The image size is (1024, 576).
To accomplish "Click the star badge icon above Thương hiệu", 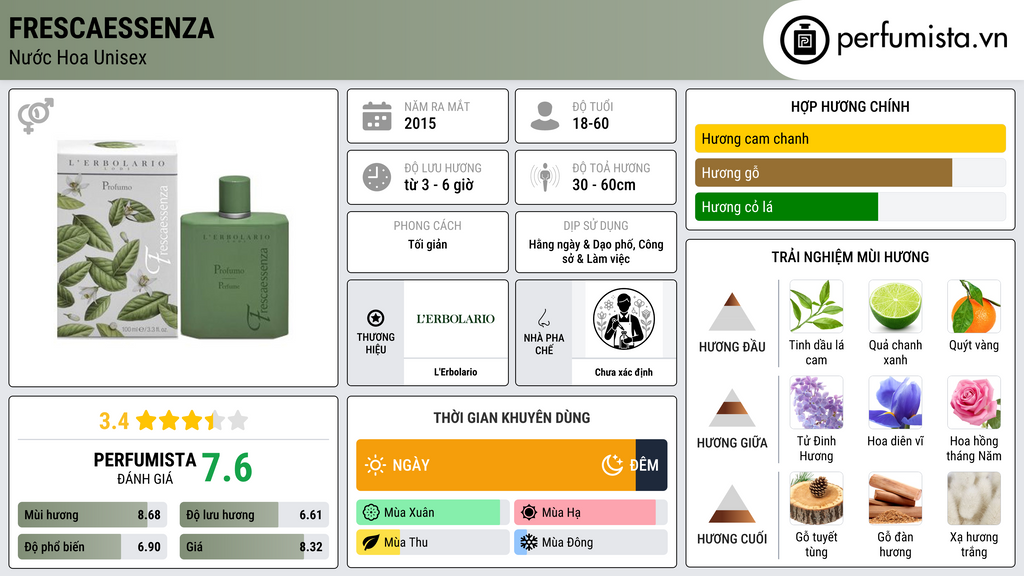I will click(x=376, y=318).
